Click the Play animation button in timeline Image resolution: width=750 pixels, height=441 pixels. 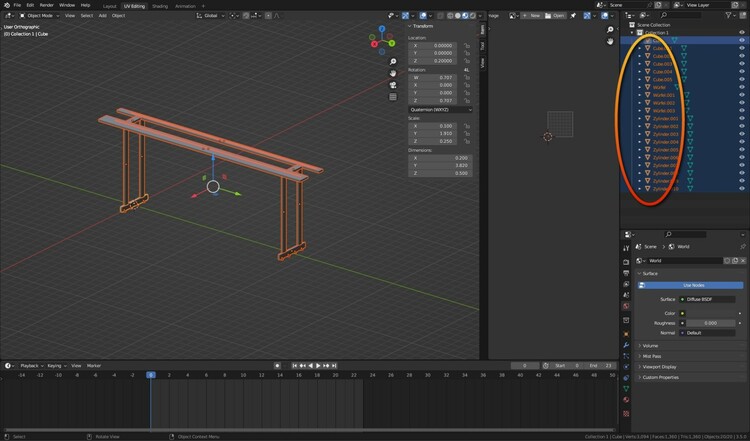tap(318, 366)
